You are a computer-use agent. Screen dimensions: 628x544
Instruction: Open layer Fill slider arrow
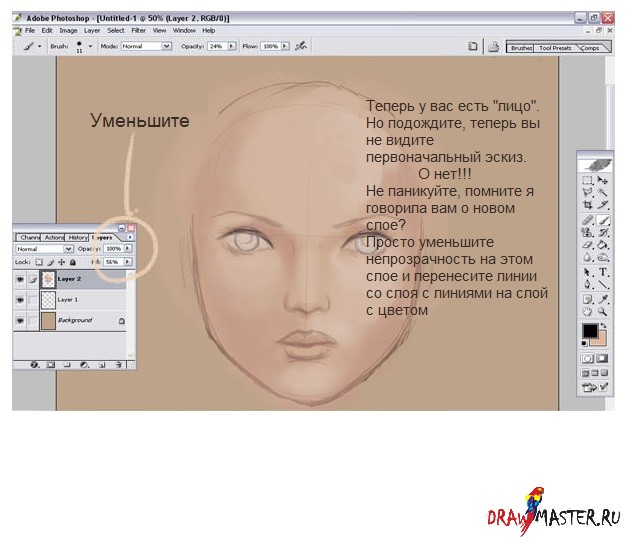tap(128, 262)
